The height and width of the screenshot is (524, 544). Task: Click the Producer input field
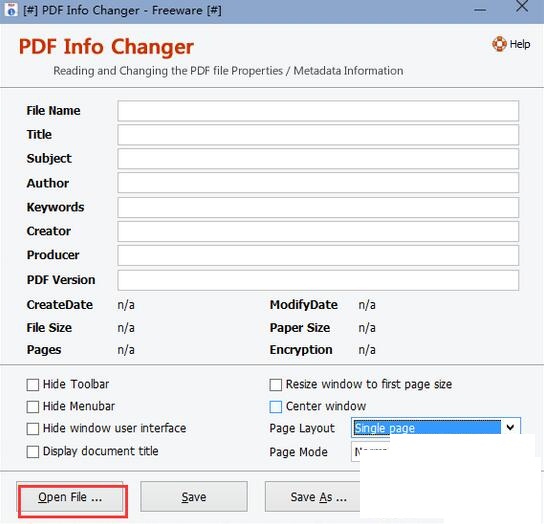[318, 255]
